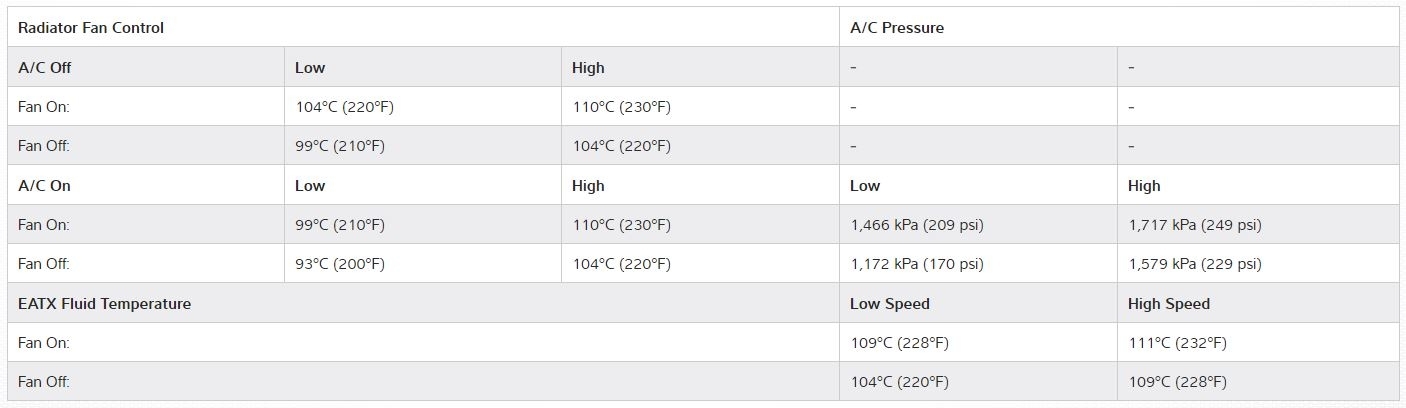Click the "EATX Fluid Temperature" section heading
1406x408 pixels.
coord(104,304)
